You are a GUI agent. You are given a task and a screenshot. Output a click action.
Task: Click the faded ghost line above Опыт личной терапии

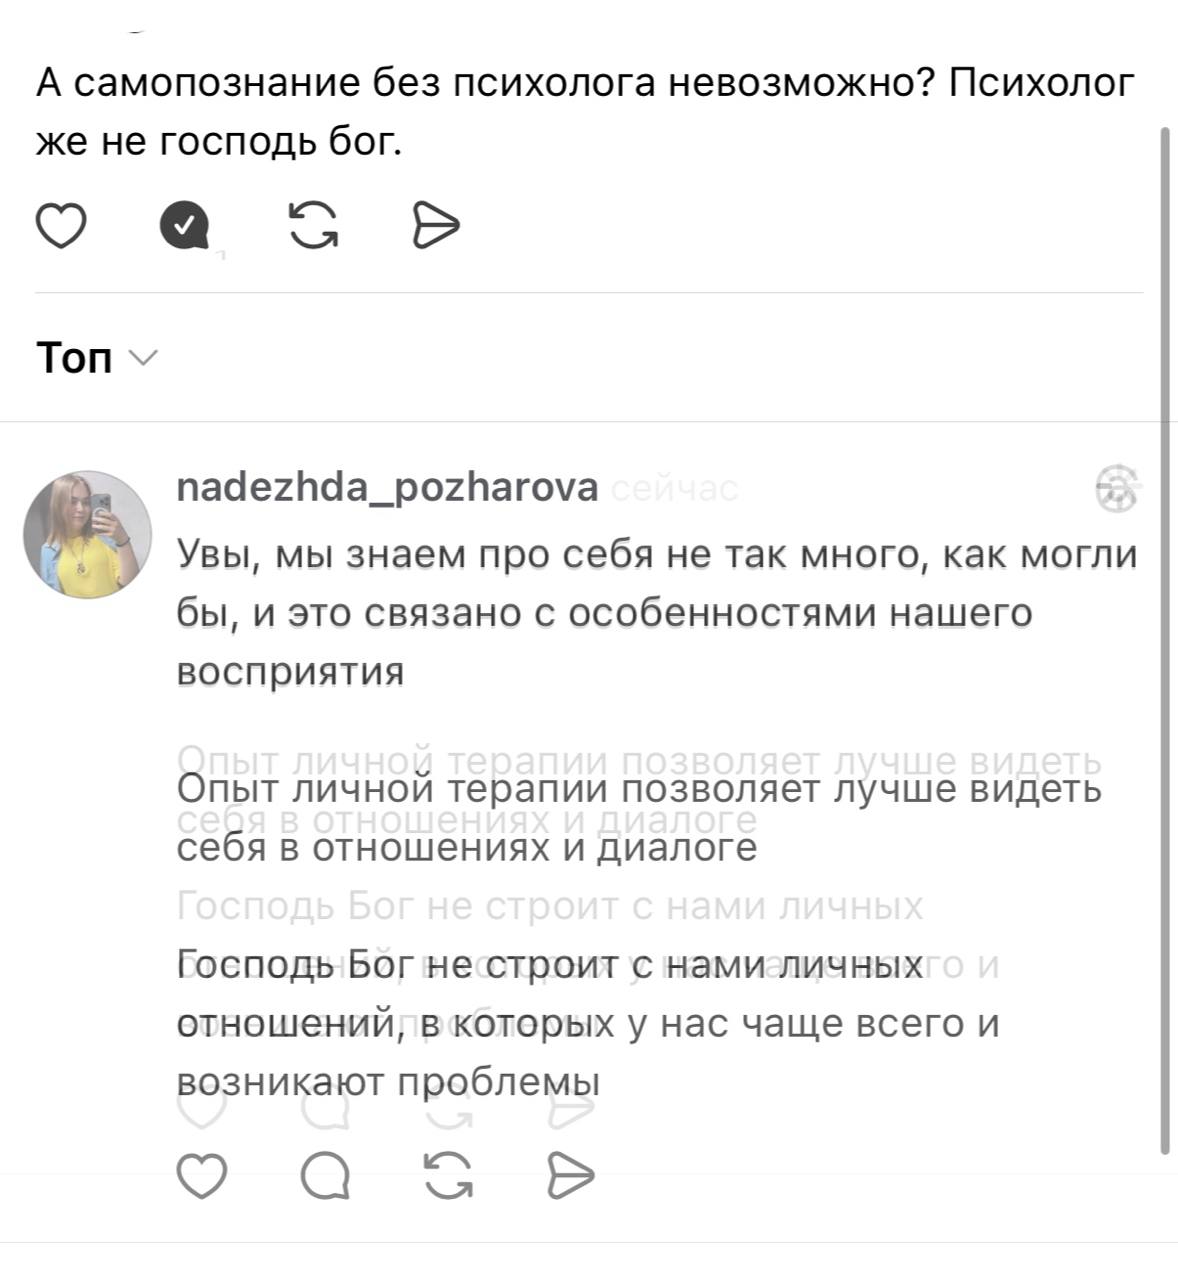pyautogui.click(x=638, y=762)
